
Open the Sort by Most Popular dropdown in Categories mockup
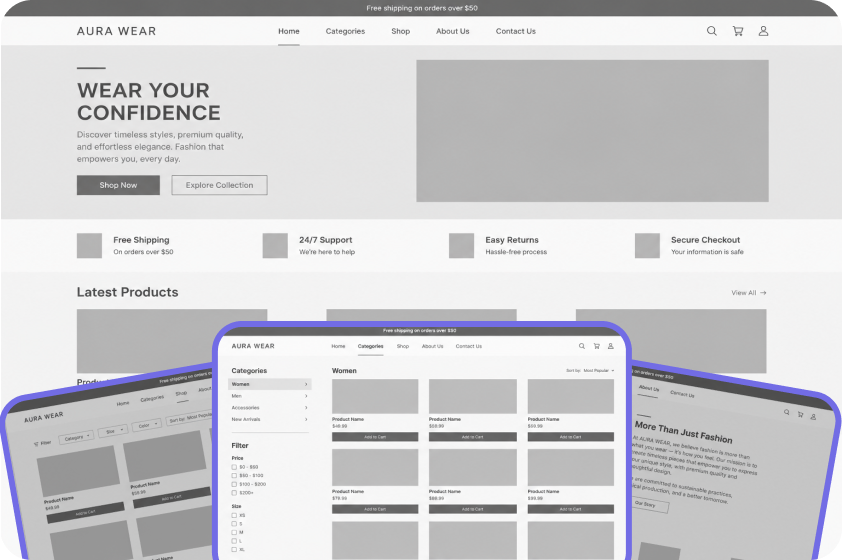tap(590, 370)
